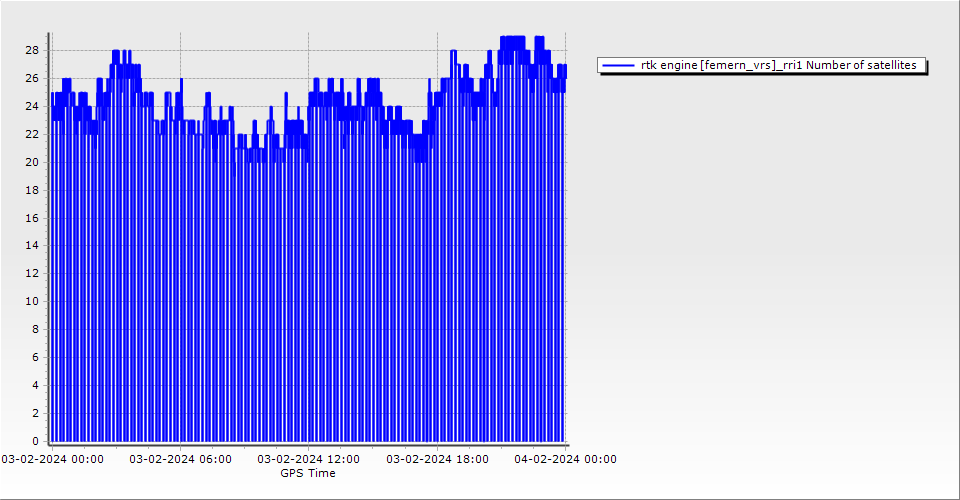960x500 pixels.
Task: Click the y-axis tick label 8
Action: 35,329
